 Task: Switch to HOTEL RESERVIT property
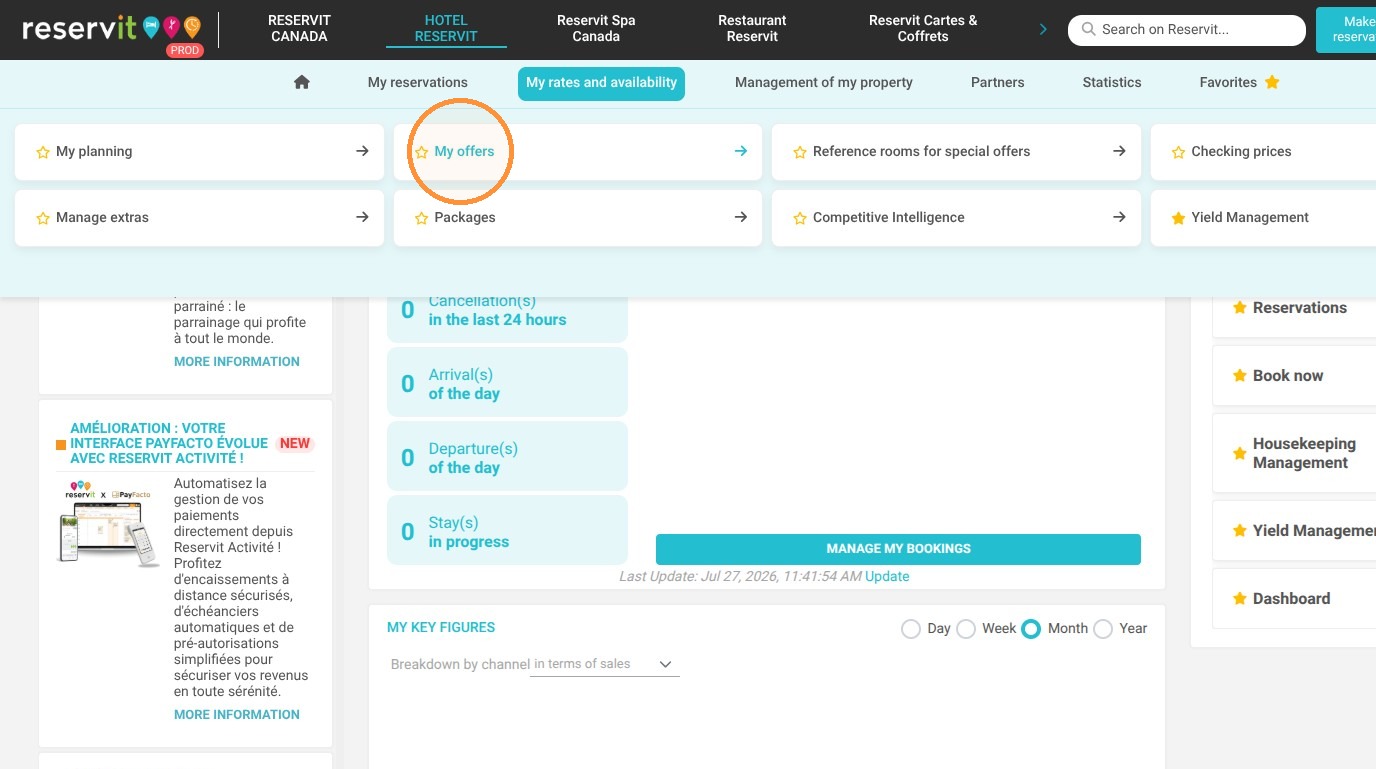click(446, 28)
